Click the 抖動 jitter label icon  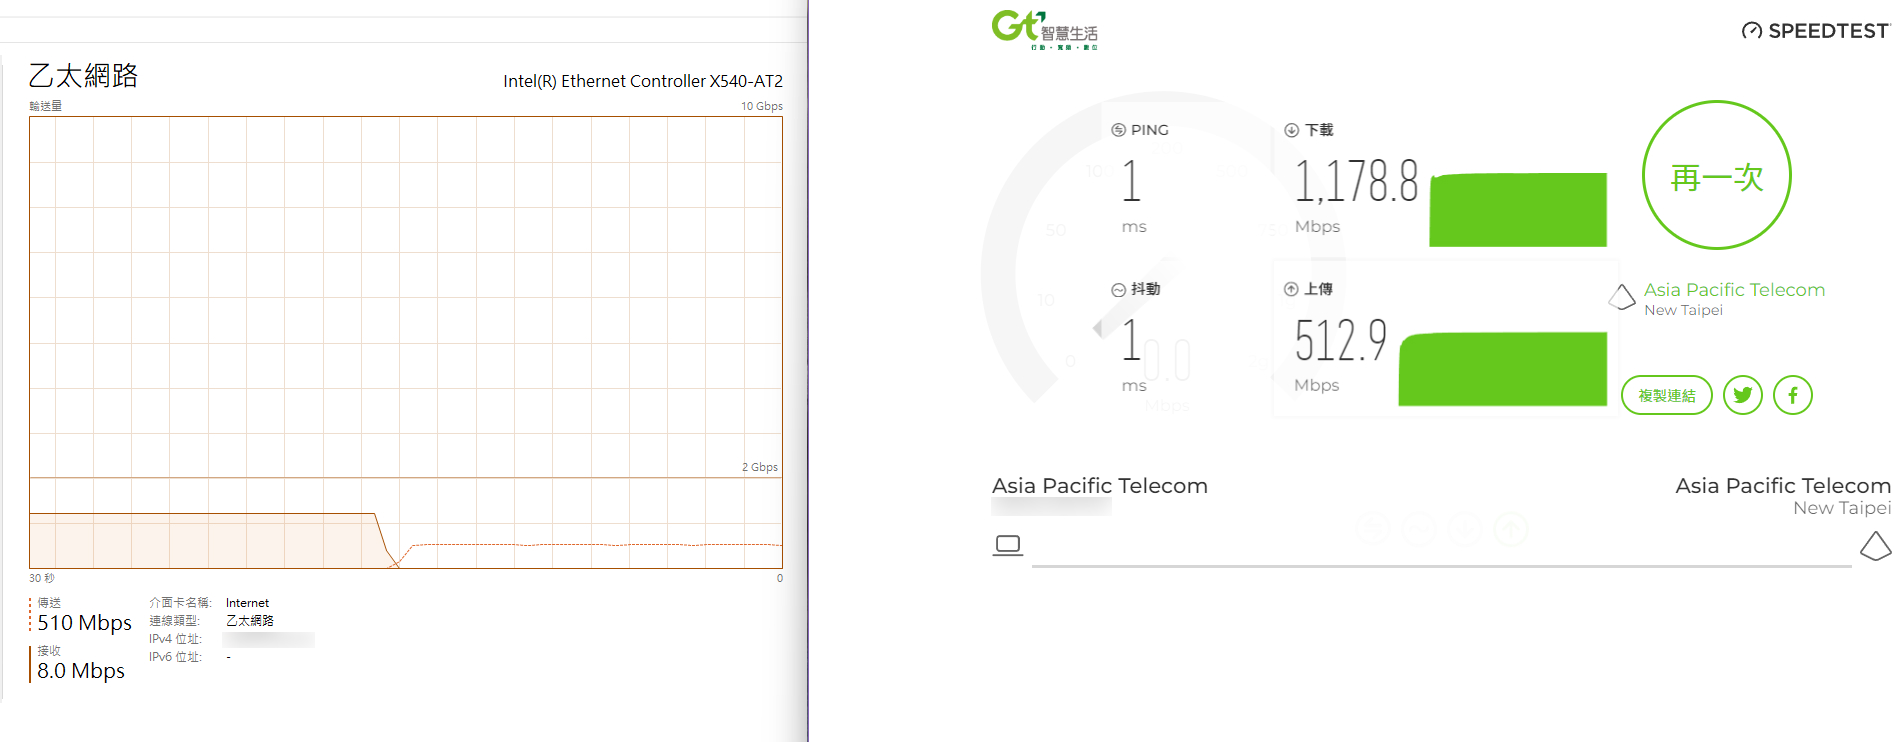1118,289
